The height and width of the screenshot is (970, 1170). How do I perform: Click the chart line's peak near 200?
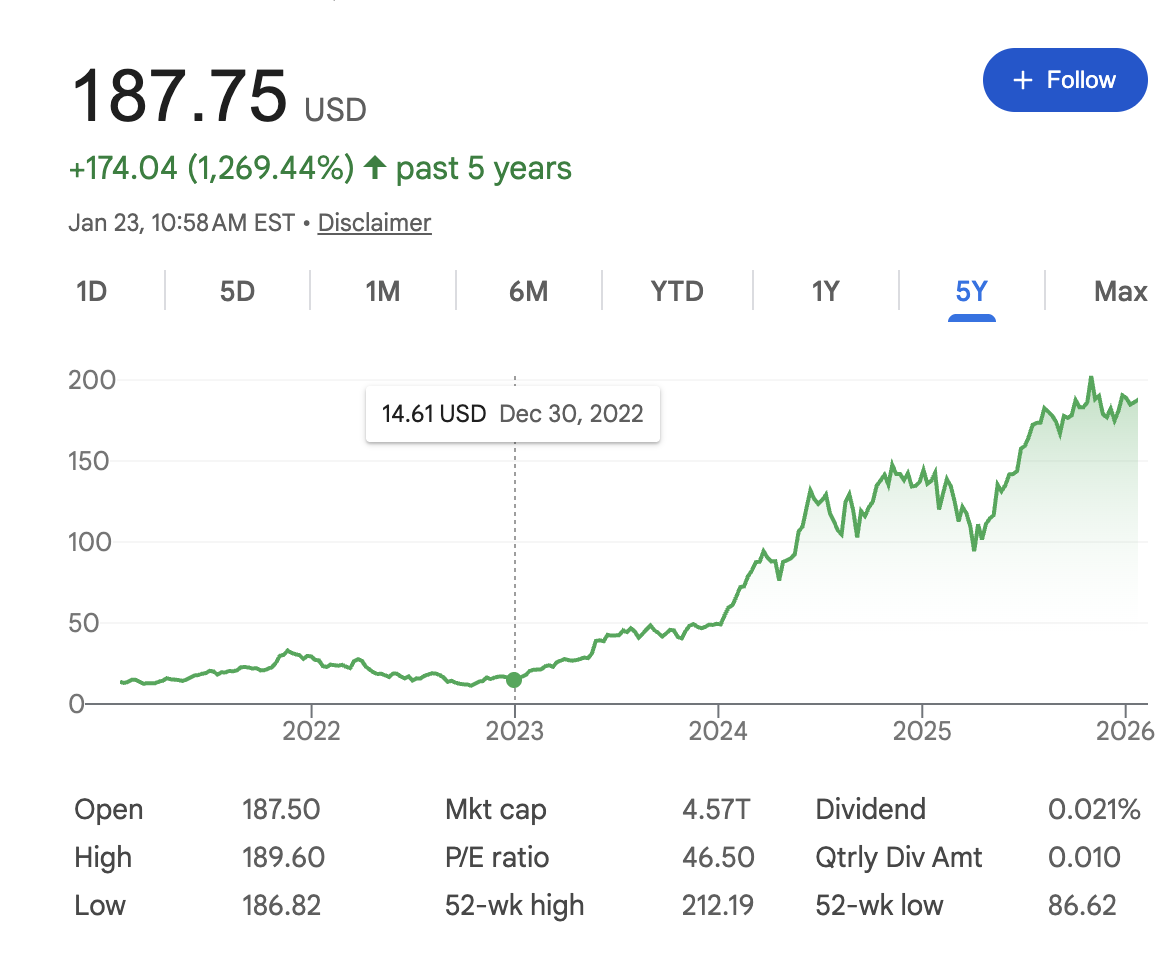pyautogui.click(x=1090, y=378)
